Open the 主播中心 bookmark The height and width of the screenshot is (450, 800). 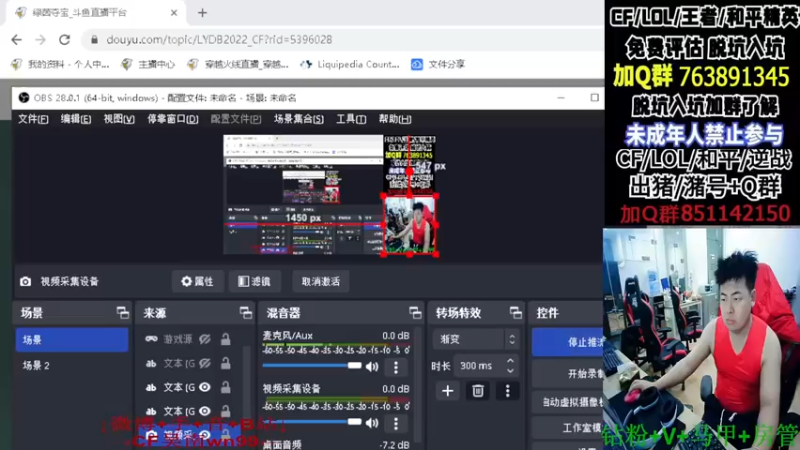point(148,64)
